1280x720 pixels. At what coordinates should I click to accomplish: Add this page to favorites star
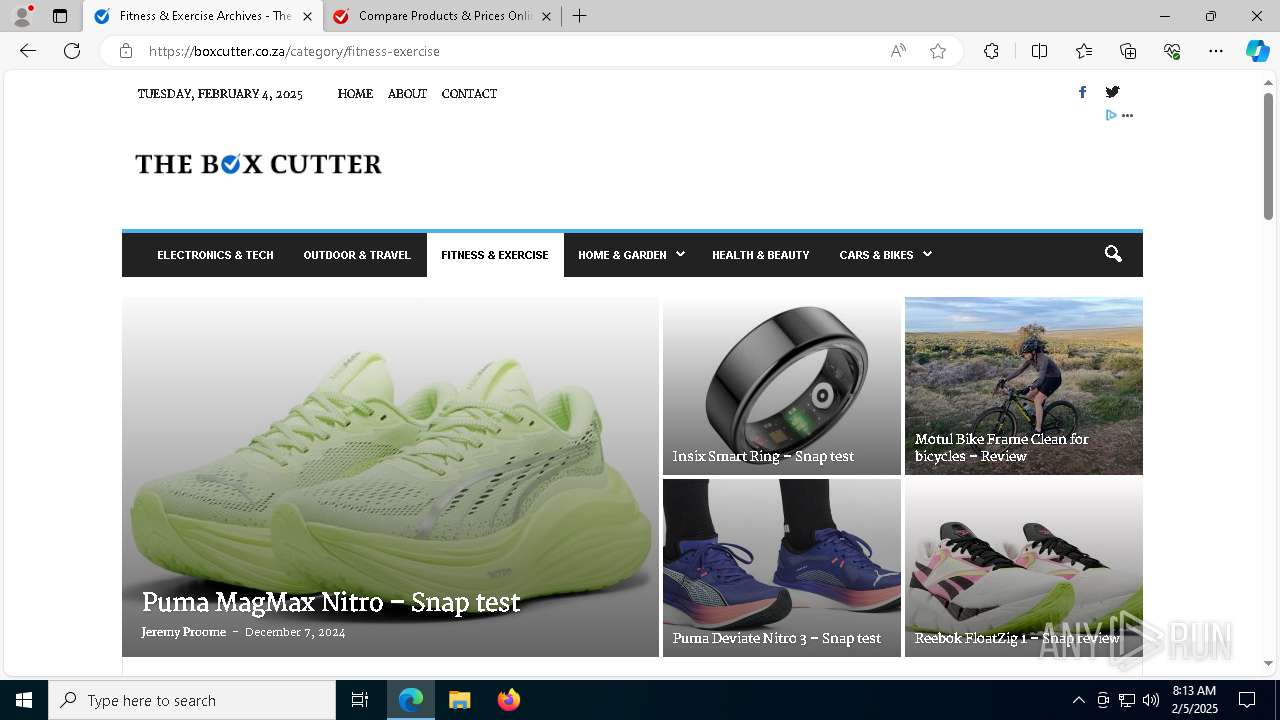(x=938, y=51)
